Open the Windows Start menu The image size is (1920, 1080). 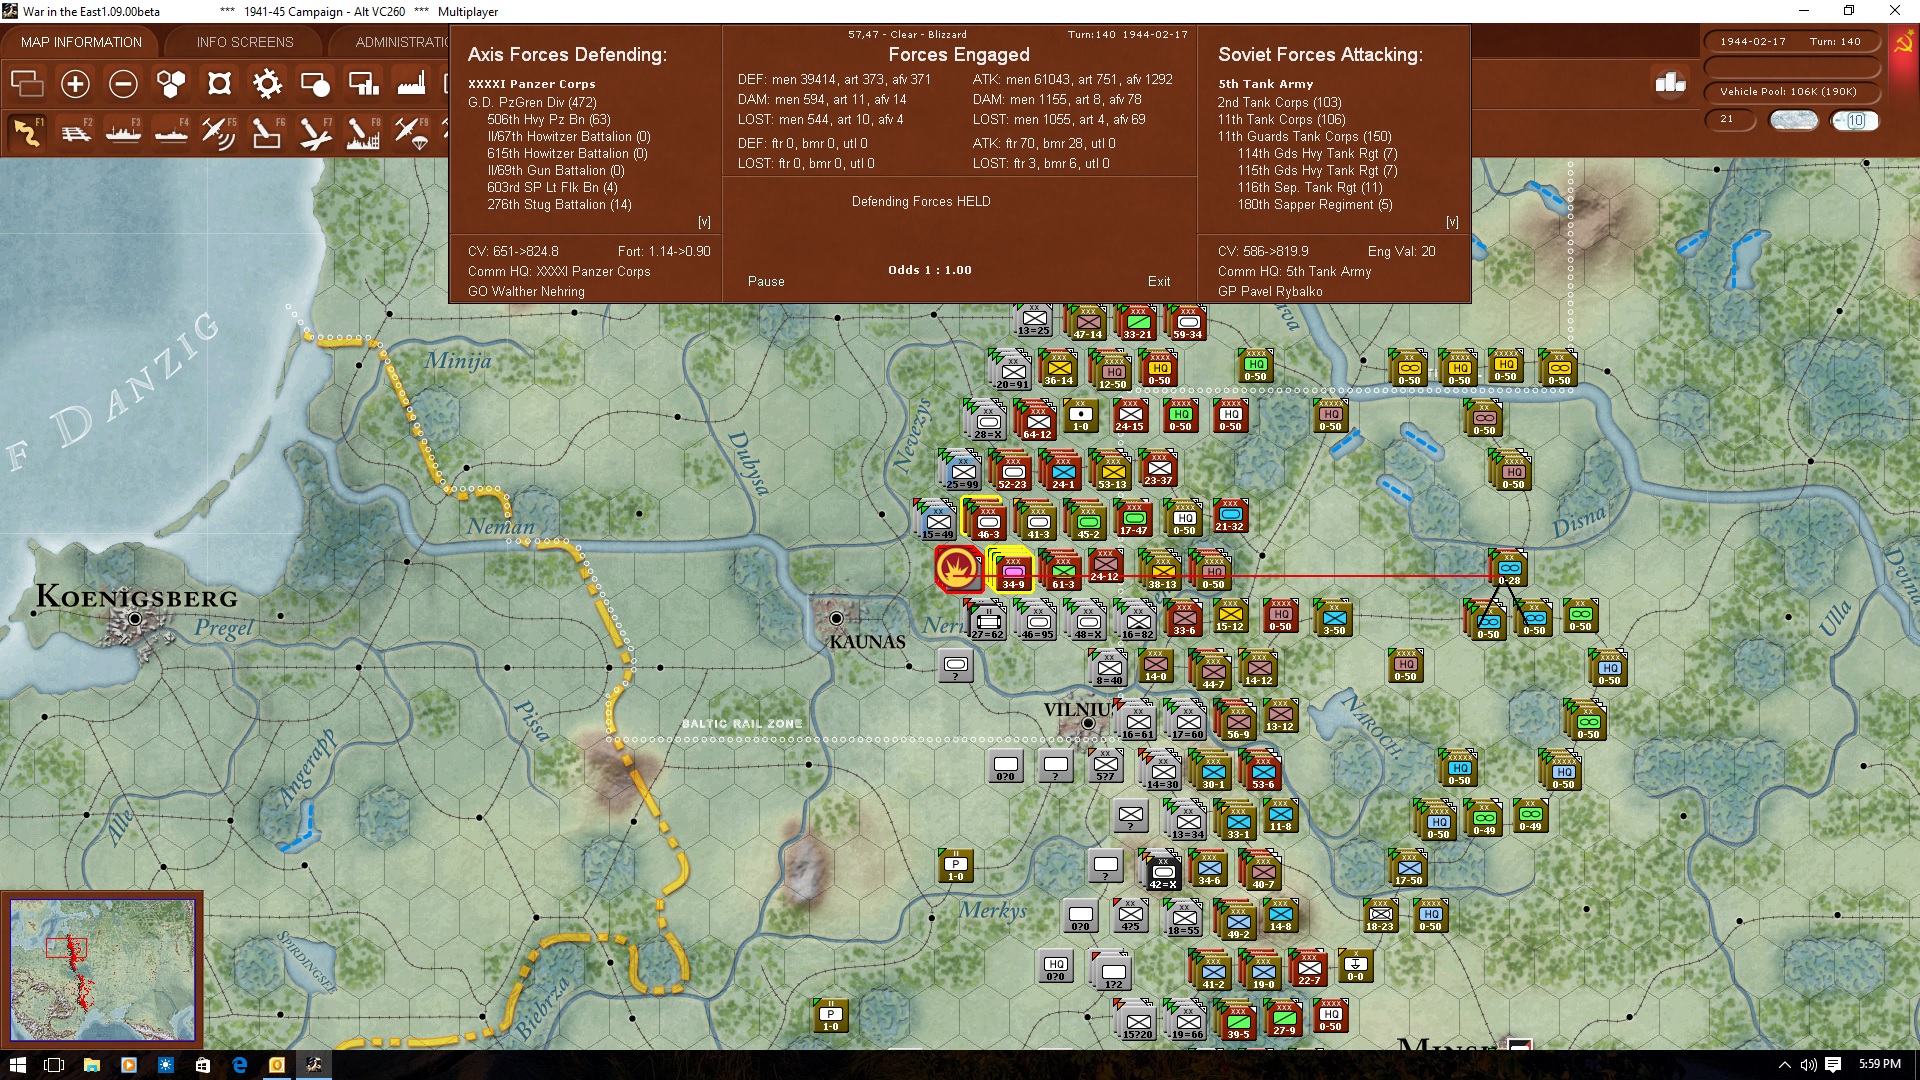click(x=17, y=1065)
